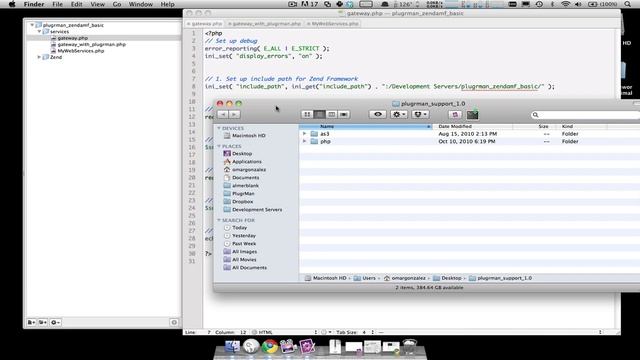Collapse the DEVICES sidebar section

point(219,128)
